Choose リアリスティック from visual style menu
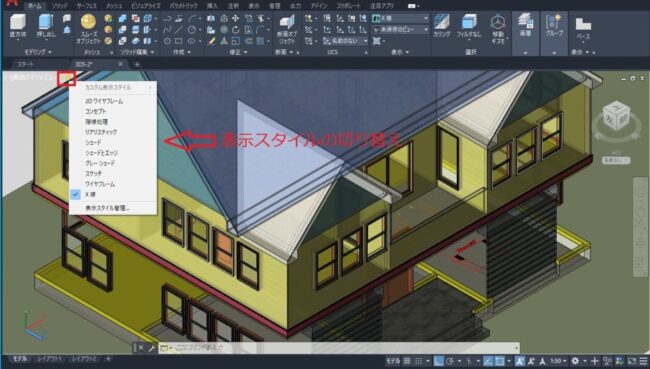The height and width of the screenshot is (369, 650). point(101,132)
